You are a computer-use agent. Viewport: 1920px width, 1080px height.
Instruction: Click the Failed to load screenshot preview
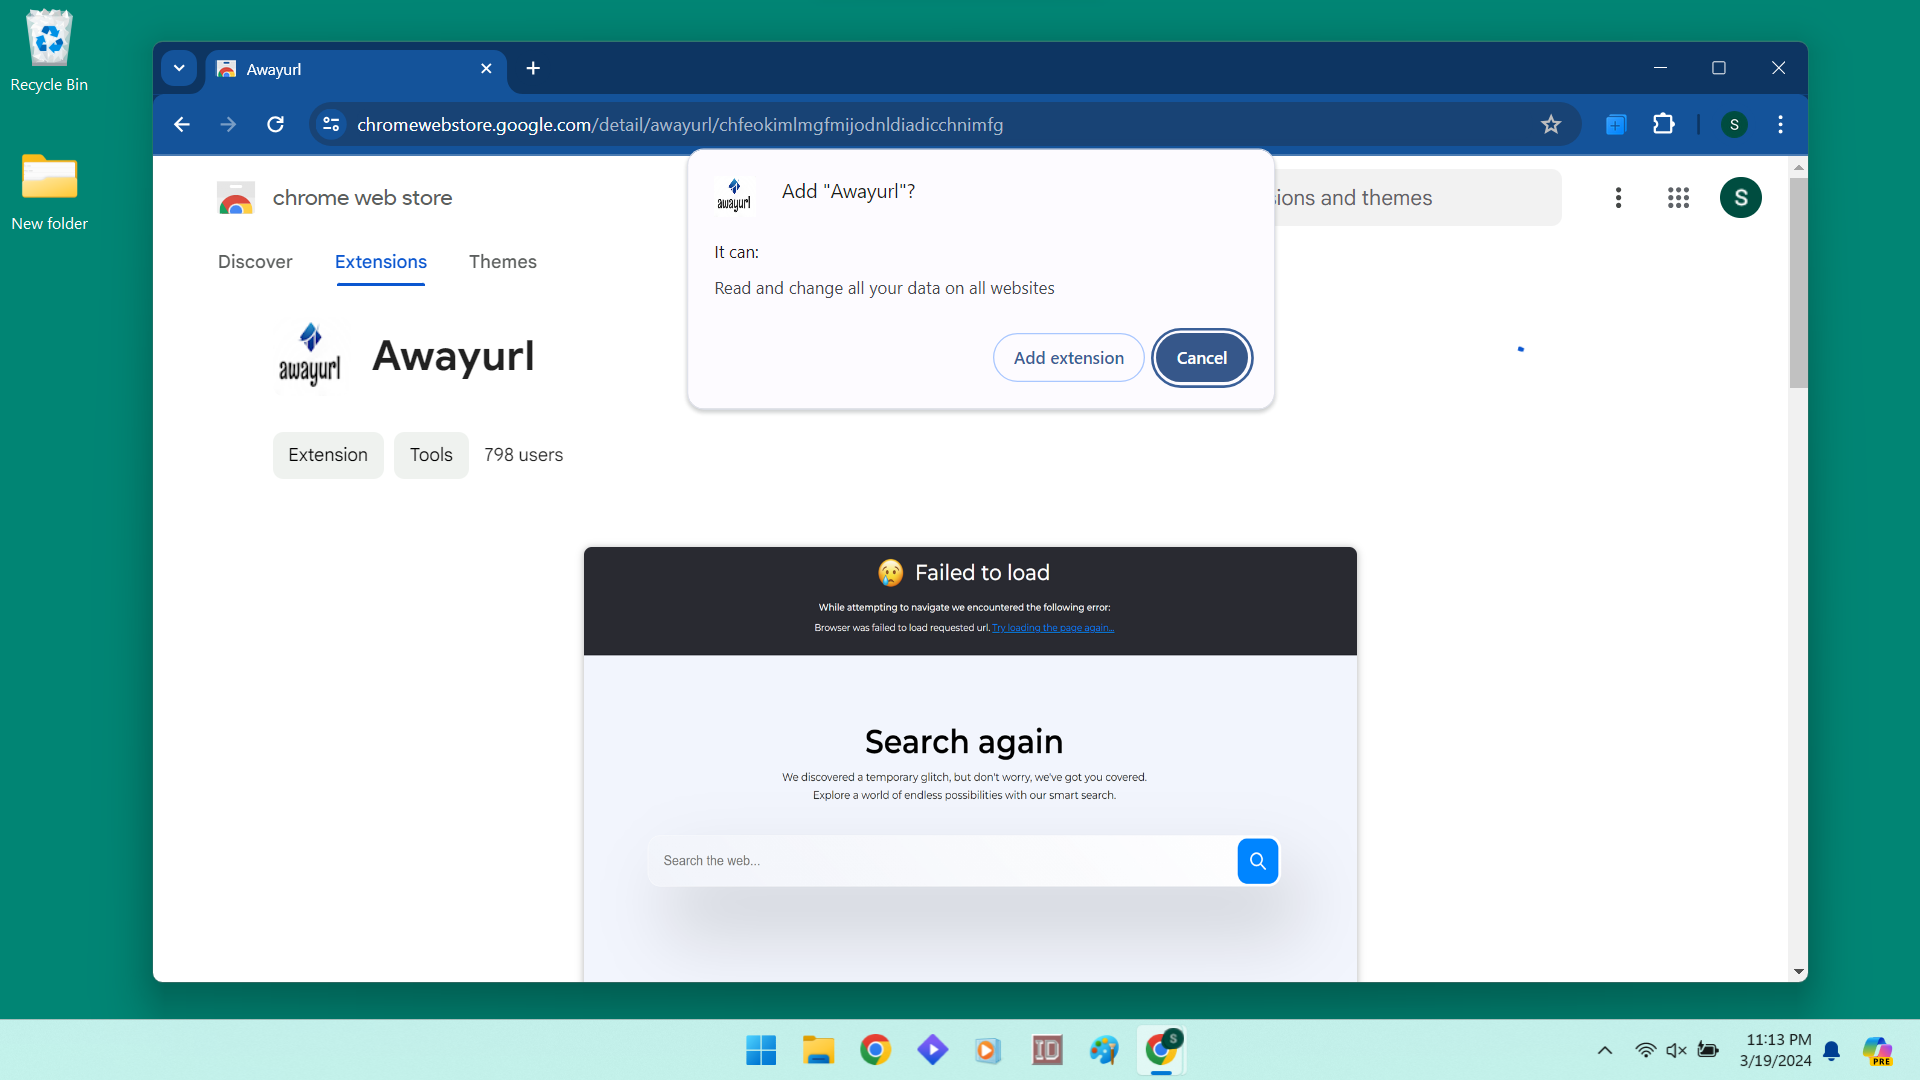970,764
